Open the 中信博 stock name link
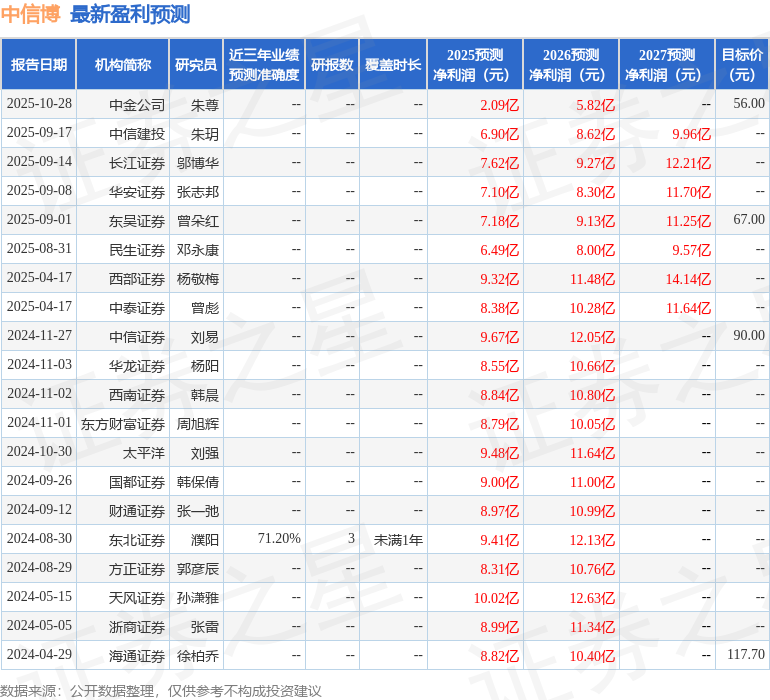This screenshot has width=770, height=700. (30, 14)
